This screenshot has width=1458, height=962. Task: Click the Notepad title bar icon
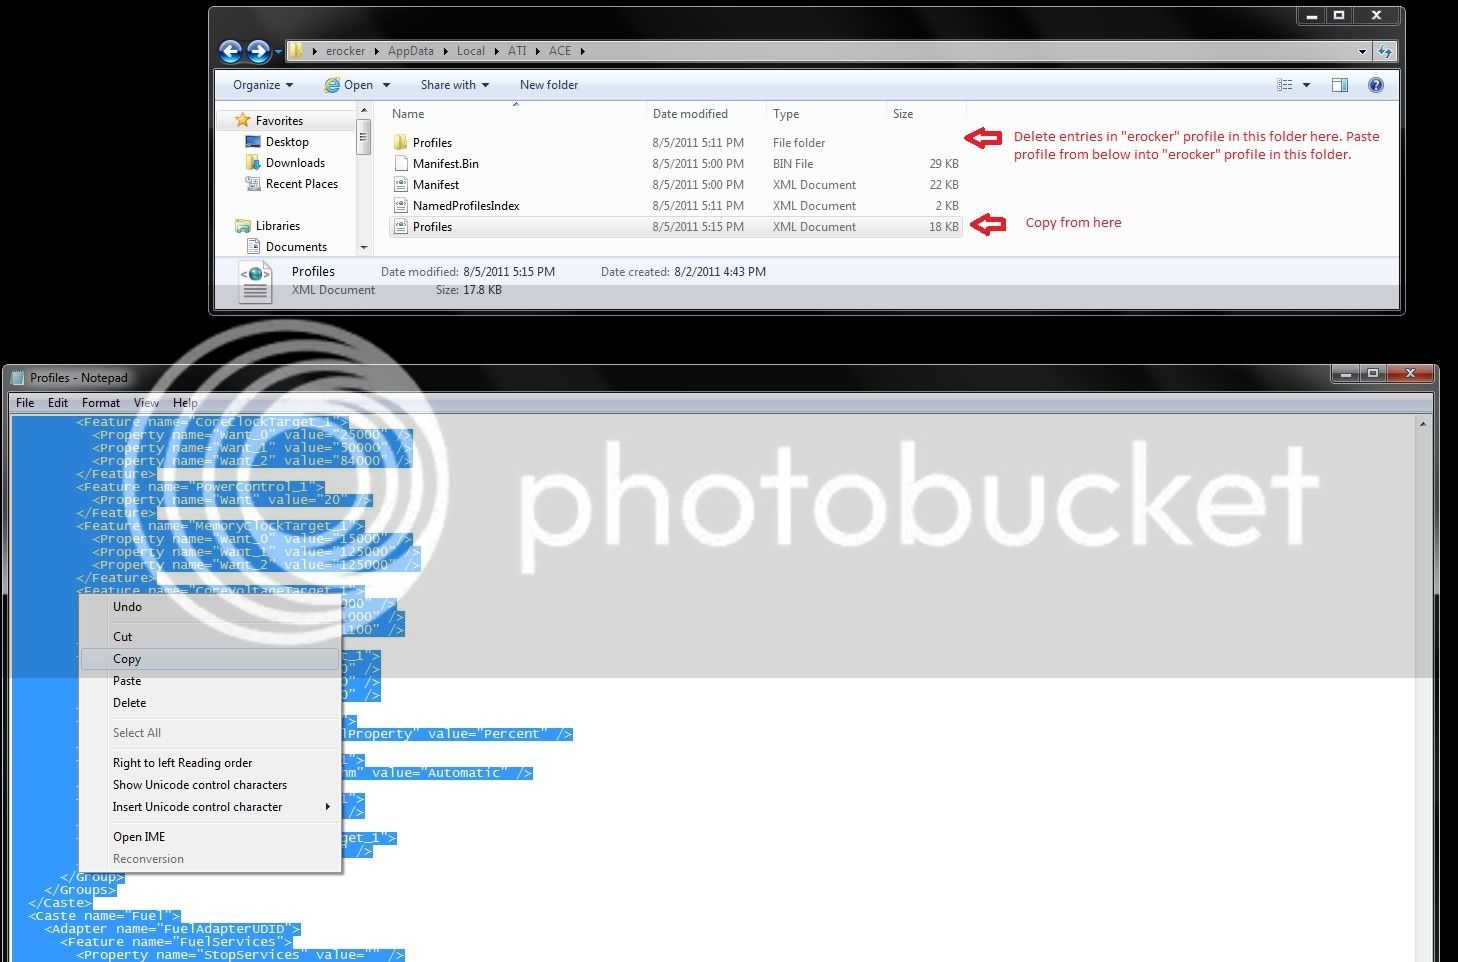click(x=17, y=377)
